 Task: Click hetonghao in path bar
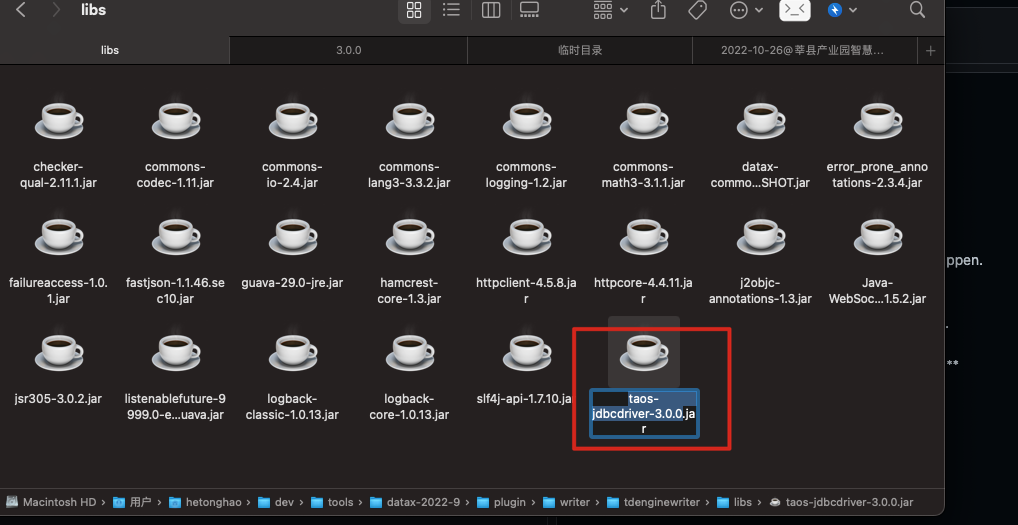pyautogui.click(x=205, y=502)
